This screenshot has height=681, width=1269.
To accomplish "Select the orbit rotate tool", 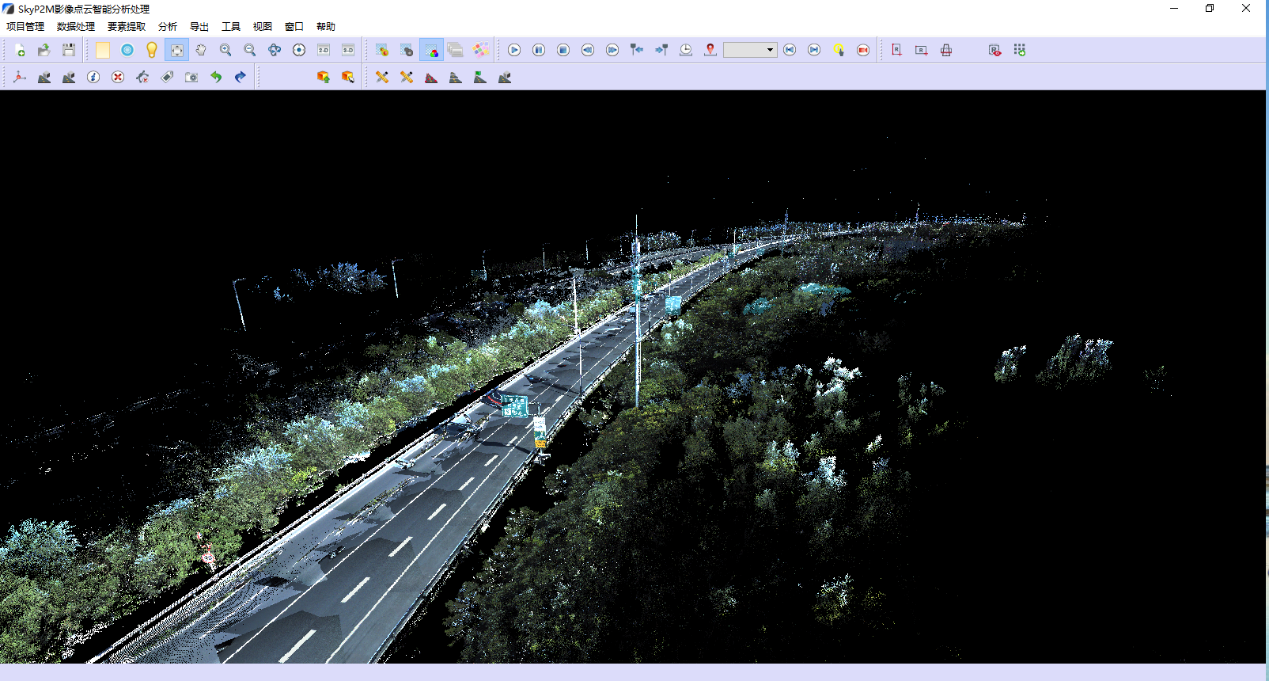I will (274, 50).
